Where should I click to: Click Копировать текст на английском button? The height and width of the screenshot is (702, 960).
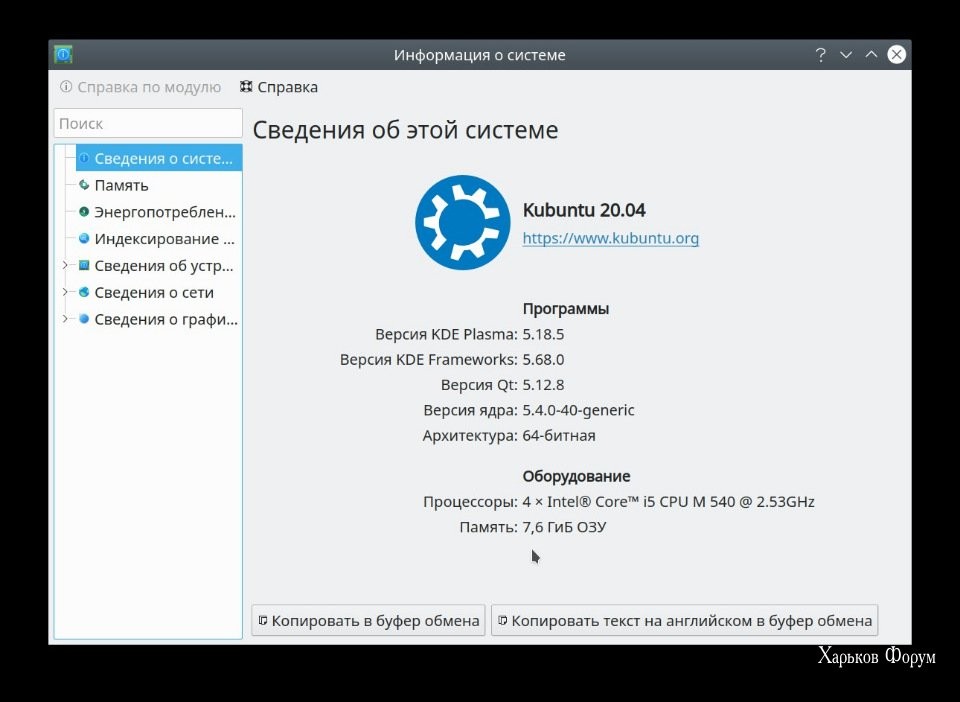[x=684, y=621]
